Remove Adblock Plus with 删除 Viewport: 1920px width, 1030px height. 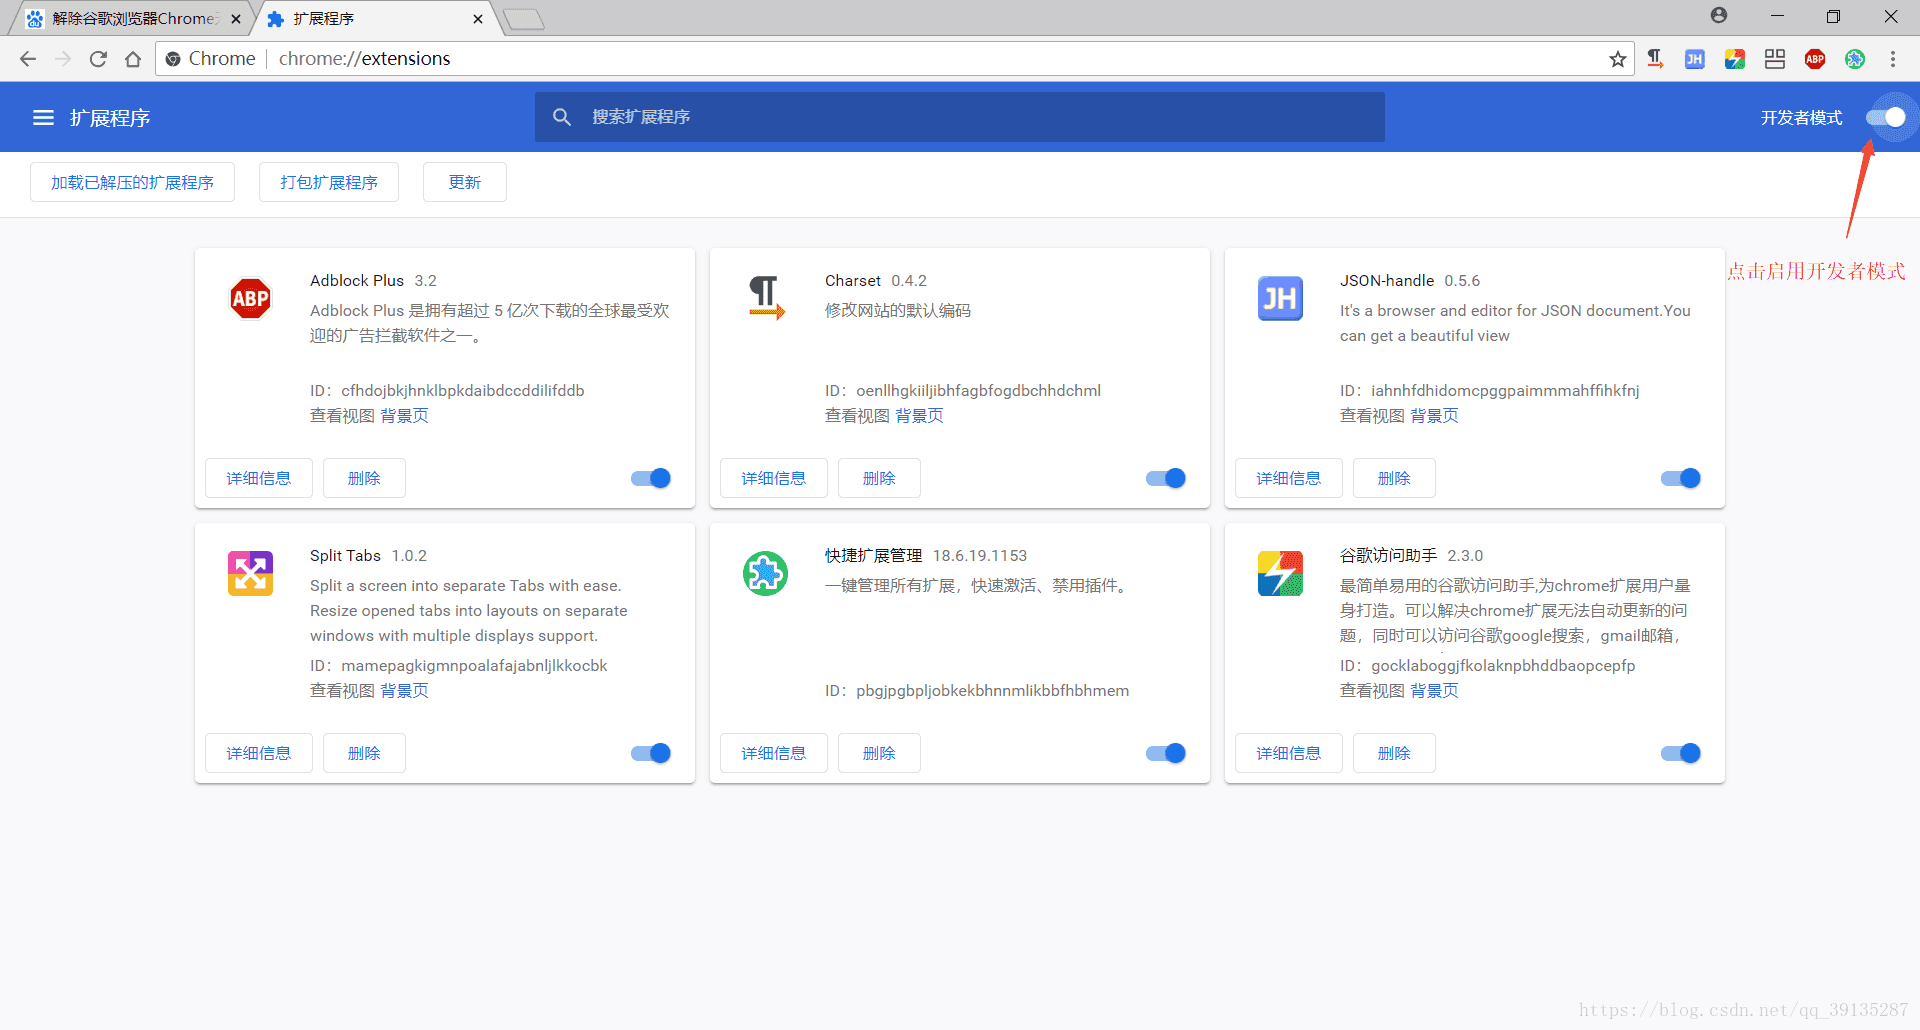pyautogui.click(x=364, y=478)
